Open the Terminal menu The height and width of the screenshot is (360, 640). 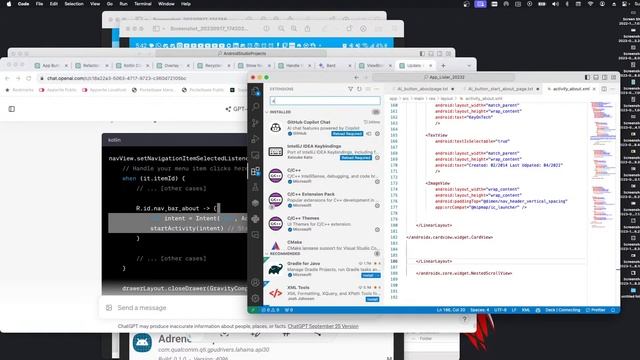(143, 4)
